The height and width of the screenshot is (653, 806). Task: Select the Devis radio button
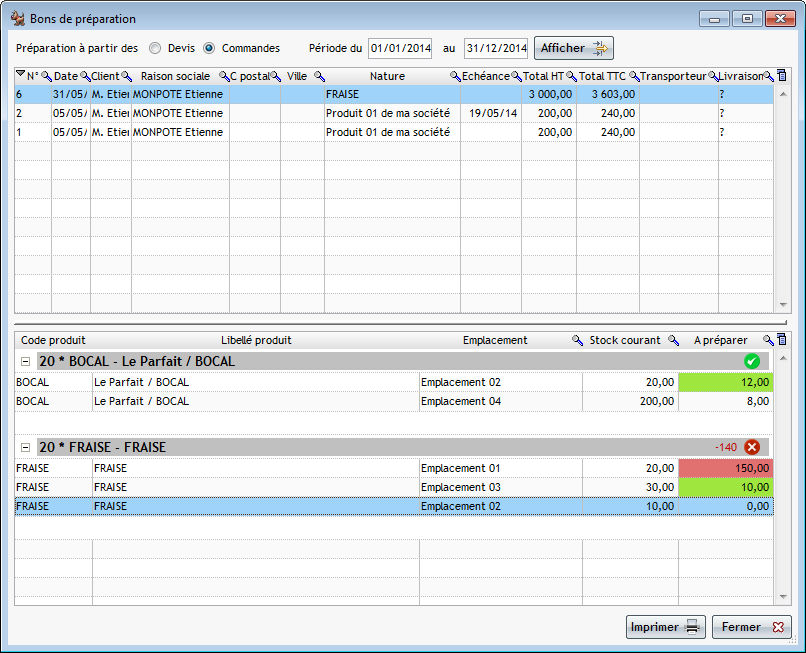click(x=155, y=48)
